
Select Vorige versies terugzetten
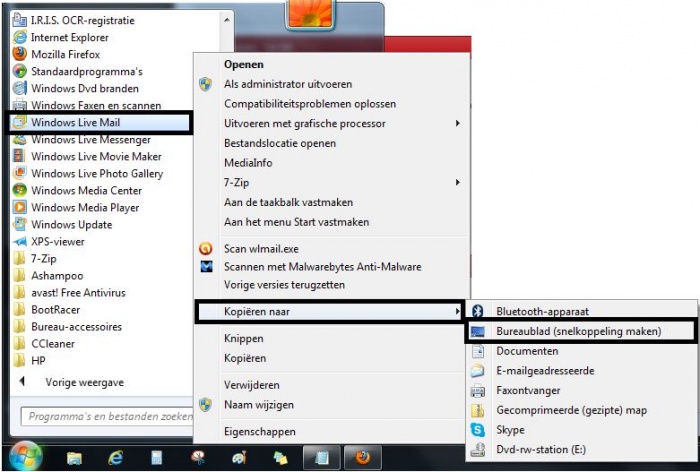[284, 284]
